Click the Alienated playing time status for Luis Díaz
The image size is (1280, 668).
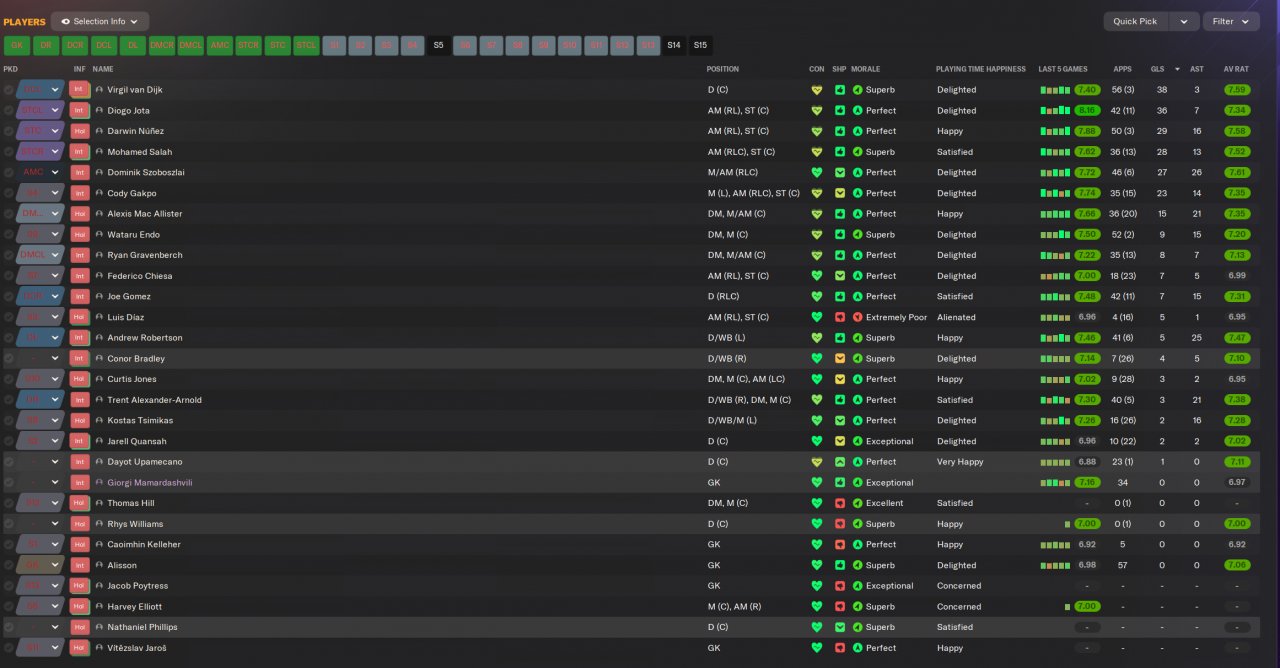click(956, 317)
